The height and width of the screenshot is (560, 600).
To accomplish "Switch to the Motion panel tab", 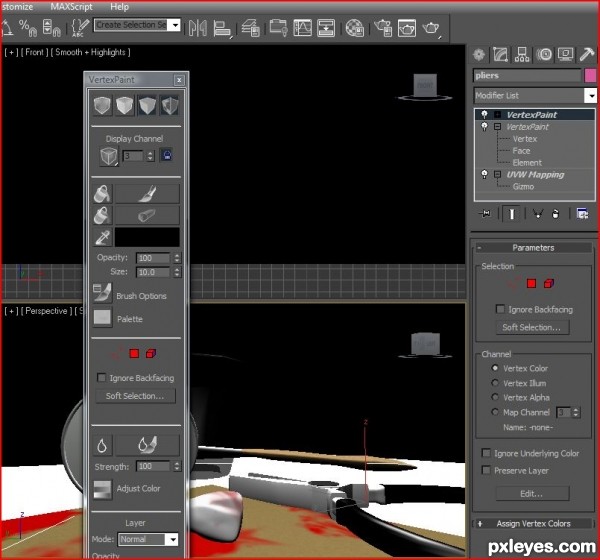I will click(x=544, y=54).
